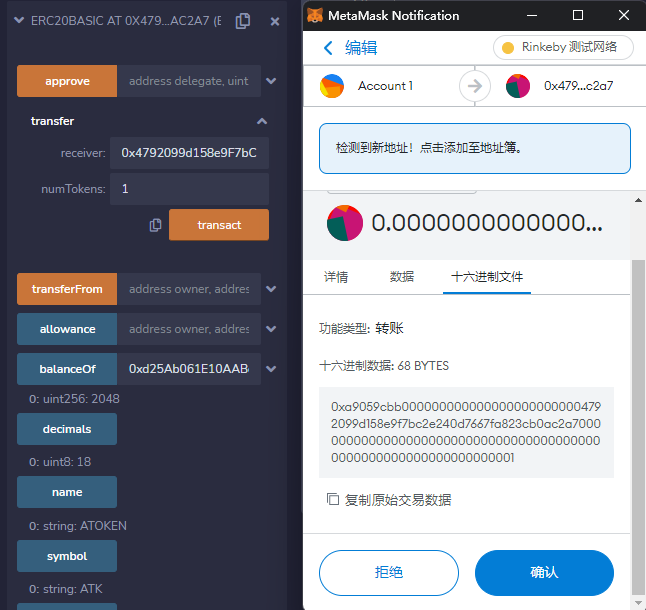Call the name function
This screenshot has height=610, width=646.
click(x=67, y=492)
